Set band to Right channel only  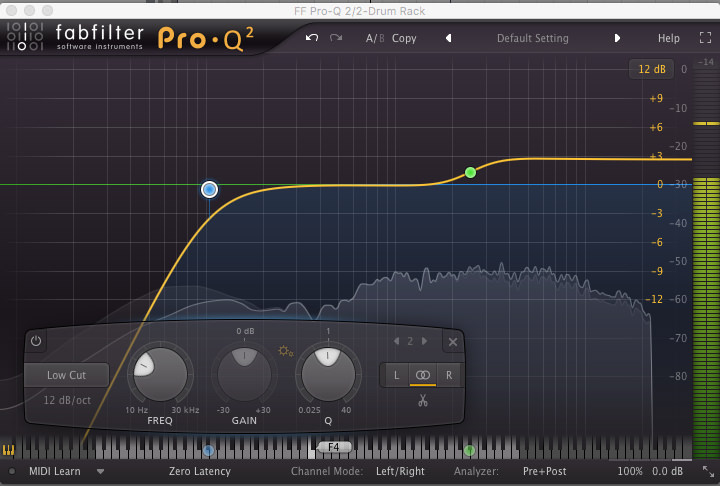pyautogui.click(x=449, y=375)
